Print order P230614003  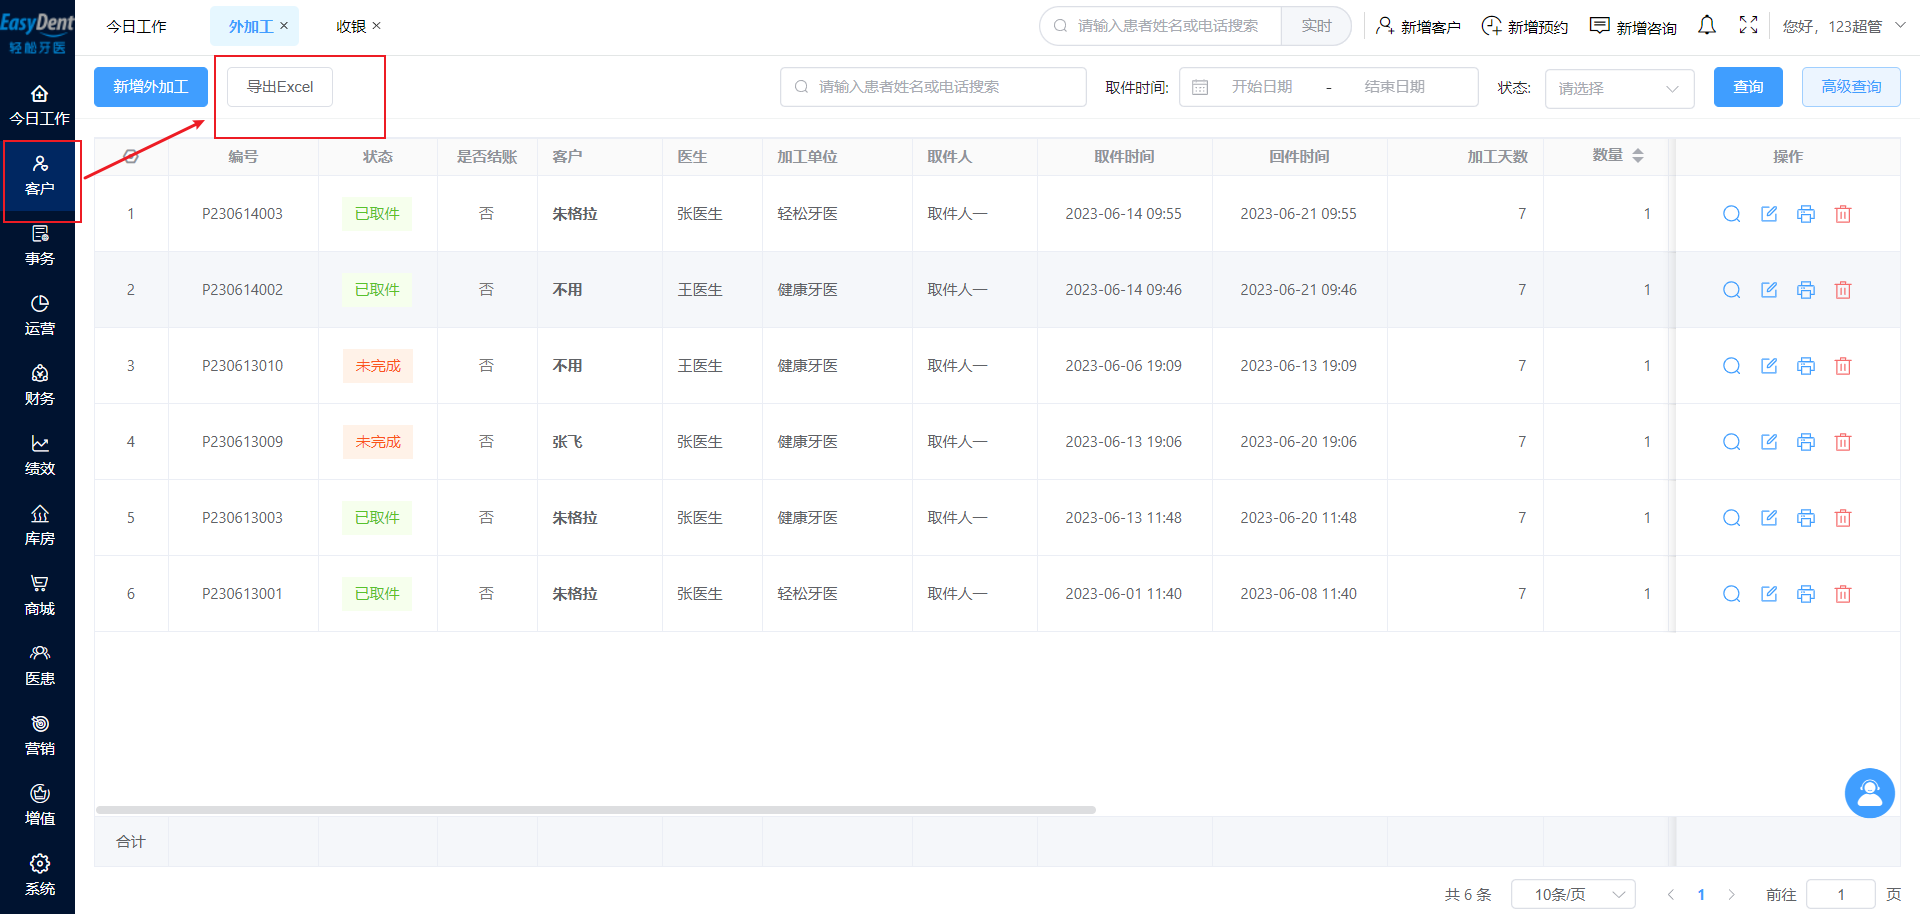point(1806,214)
